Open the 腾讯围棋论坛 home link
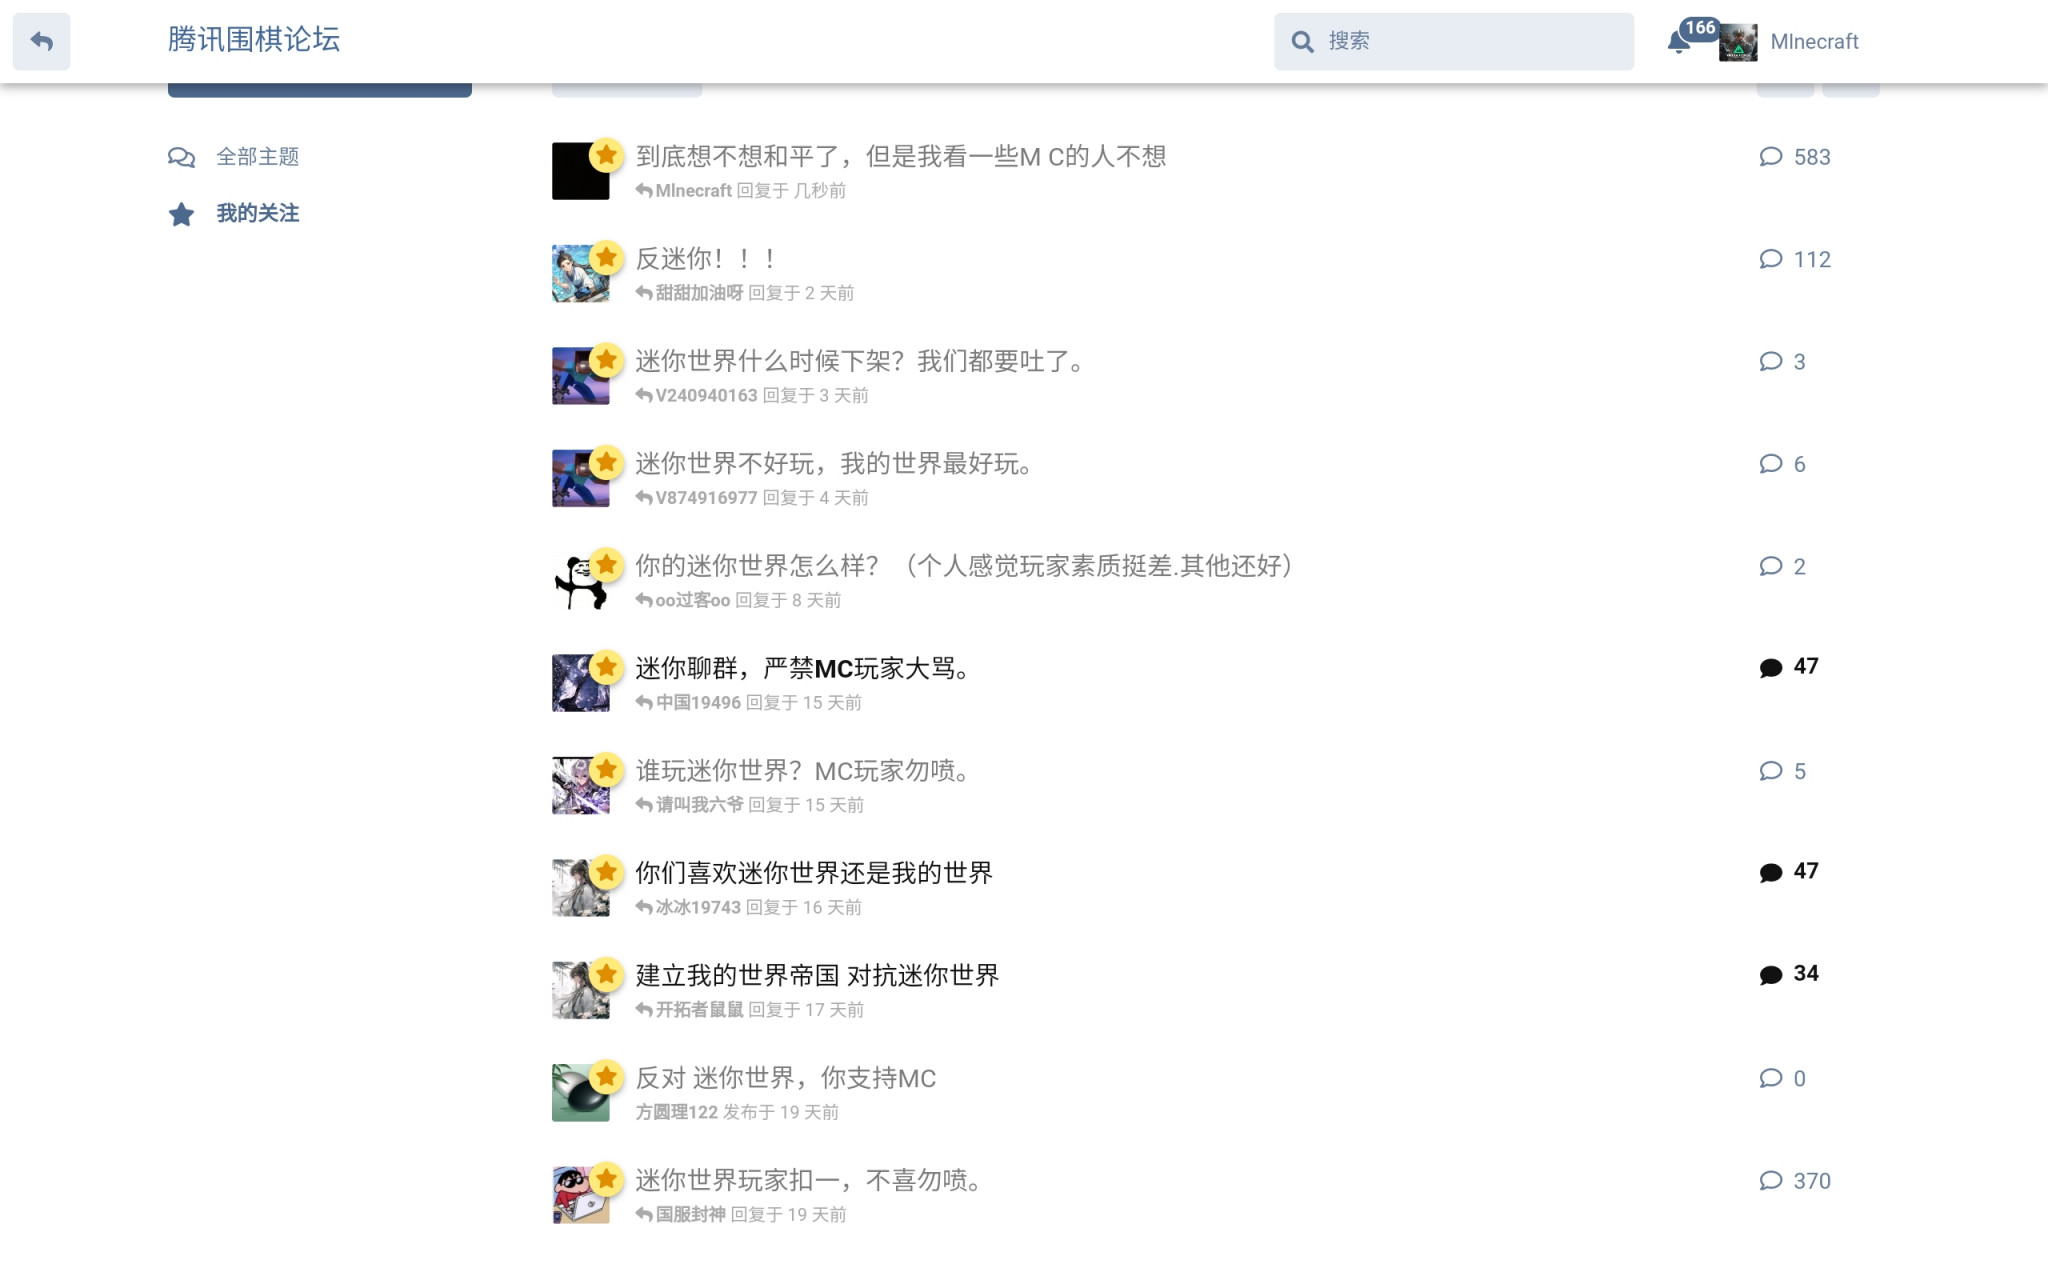The image size is (2048, 1280). pos(254,39)
